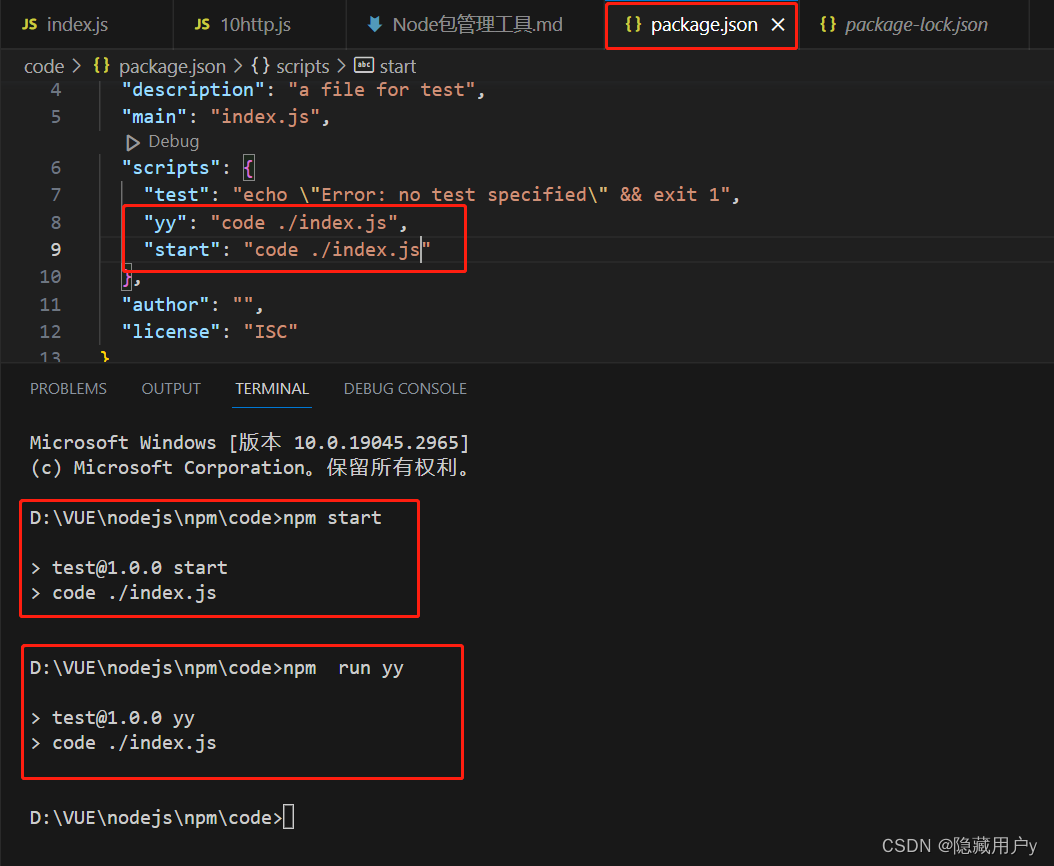This screenshot has width=1054, height=866.
Task: Close the package.json tab
Action: [778, 25]
